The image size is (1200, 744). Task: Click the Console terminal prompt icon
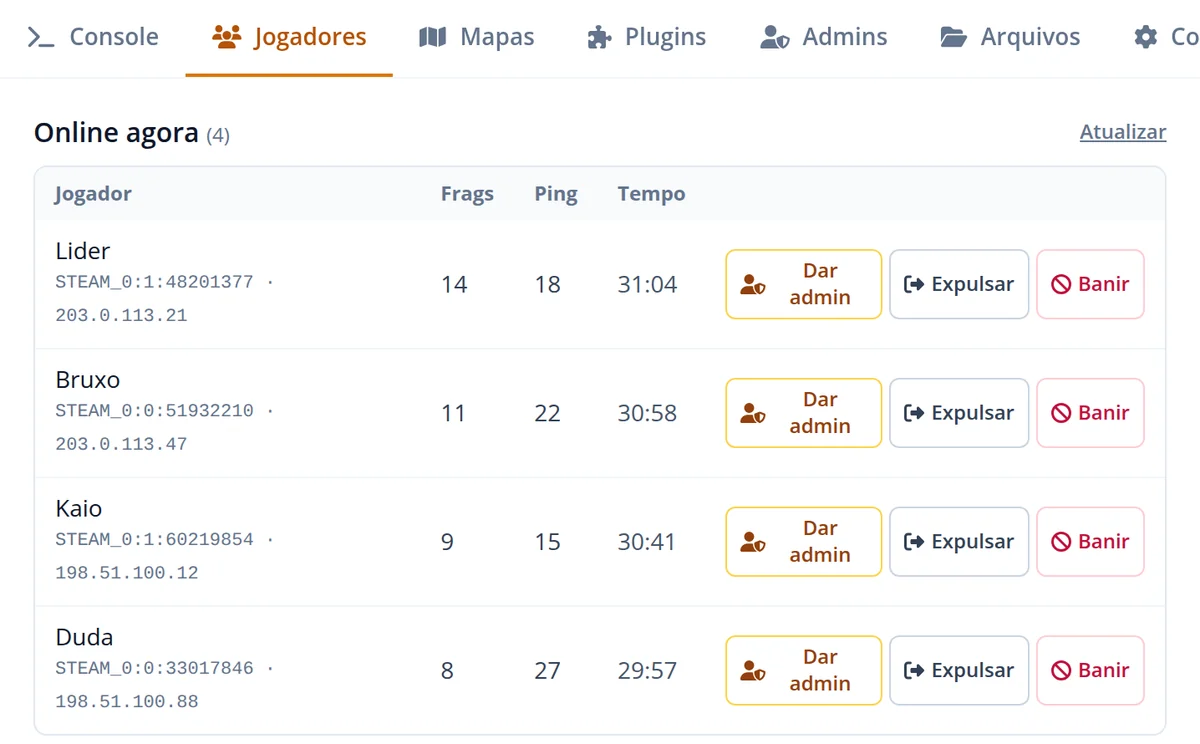coord(41,38)
